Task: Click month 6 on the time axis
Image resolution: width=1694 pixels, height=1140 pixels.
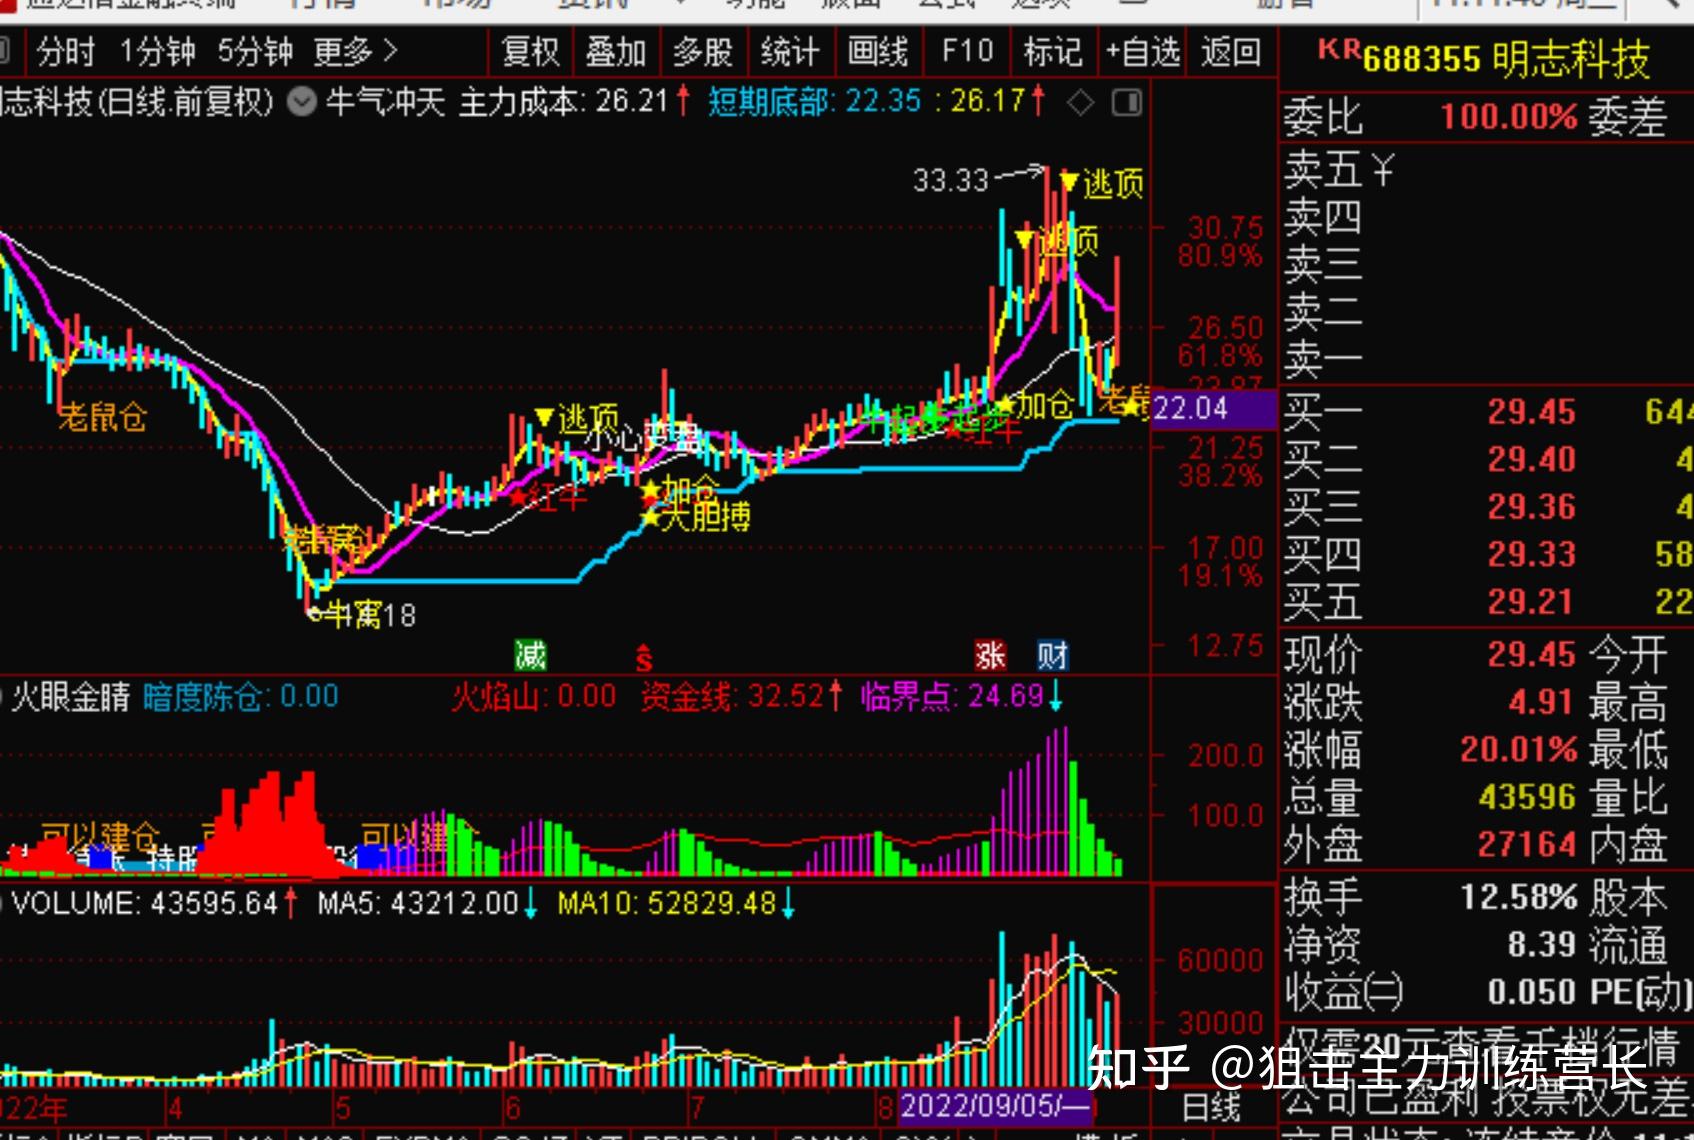Action: [x=513, y=1108]
